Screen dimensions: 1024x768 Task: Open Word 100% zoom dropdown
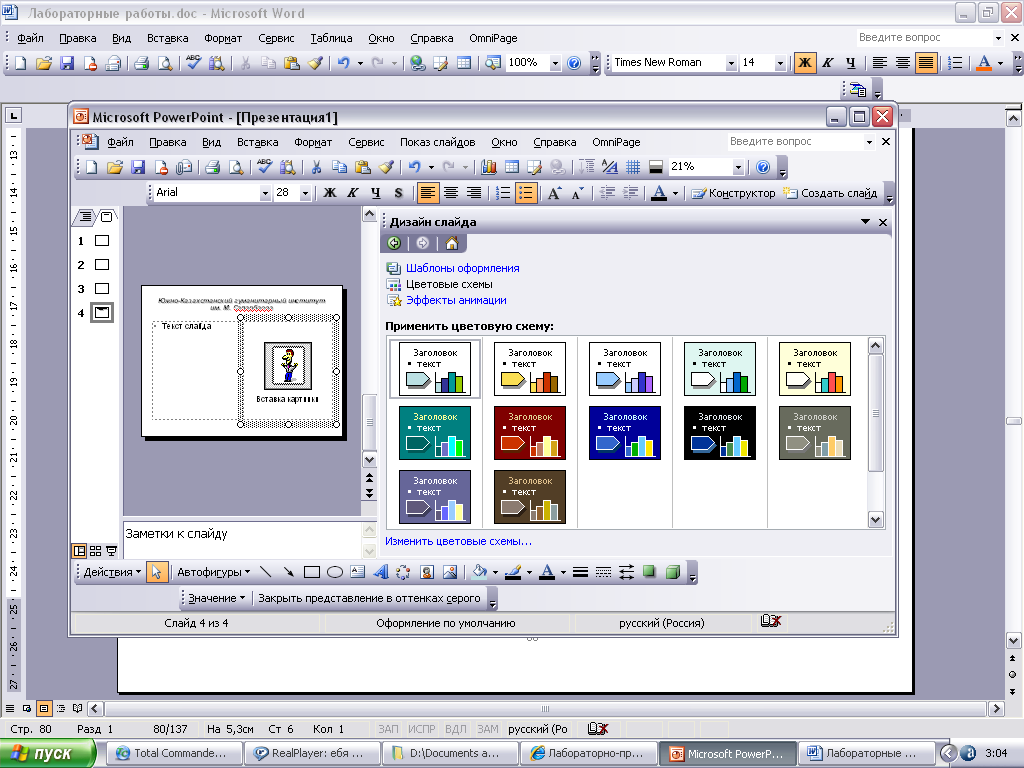pyautogui.click(x=555, y=63)
